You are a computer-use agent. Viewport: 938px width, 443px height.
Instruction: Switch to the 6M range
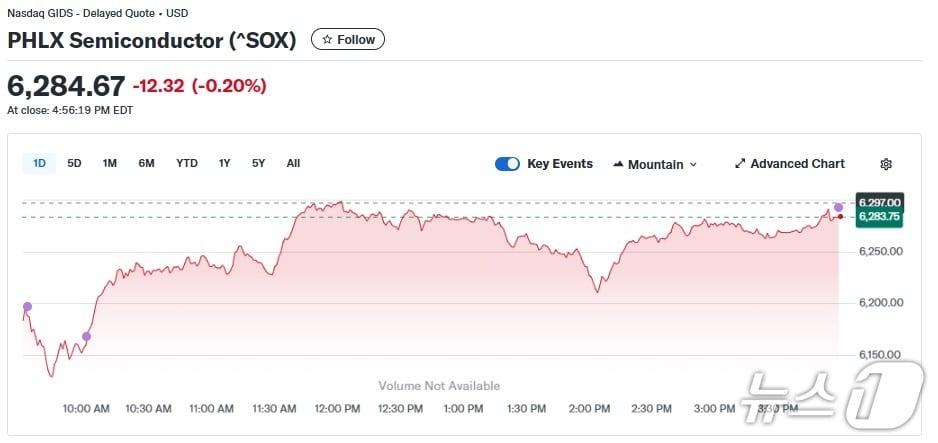tap(146, 163)
